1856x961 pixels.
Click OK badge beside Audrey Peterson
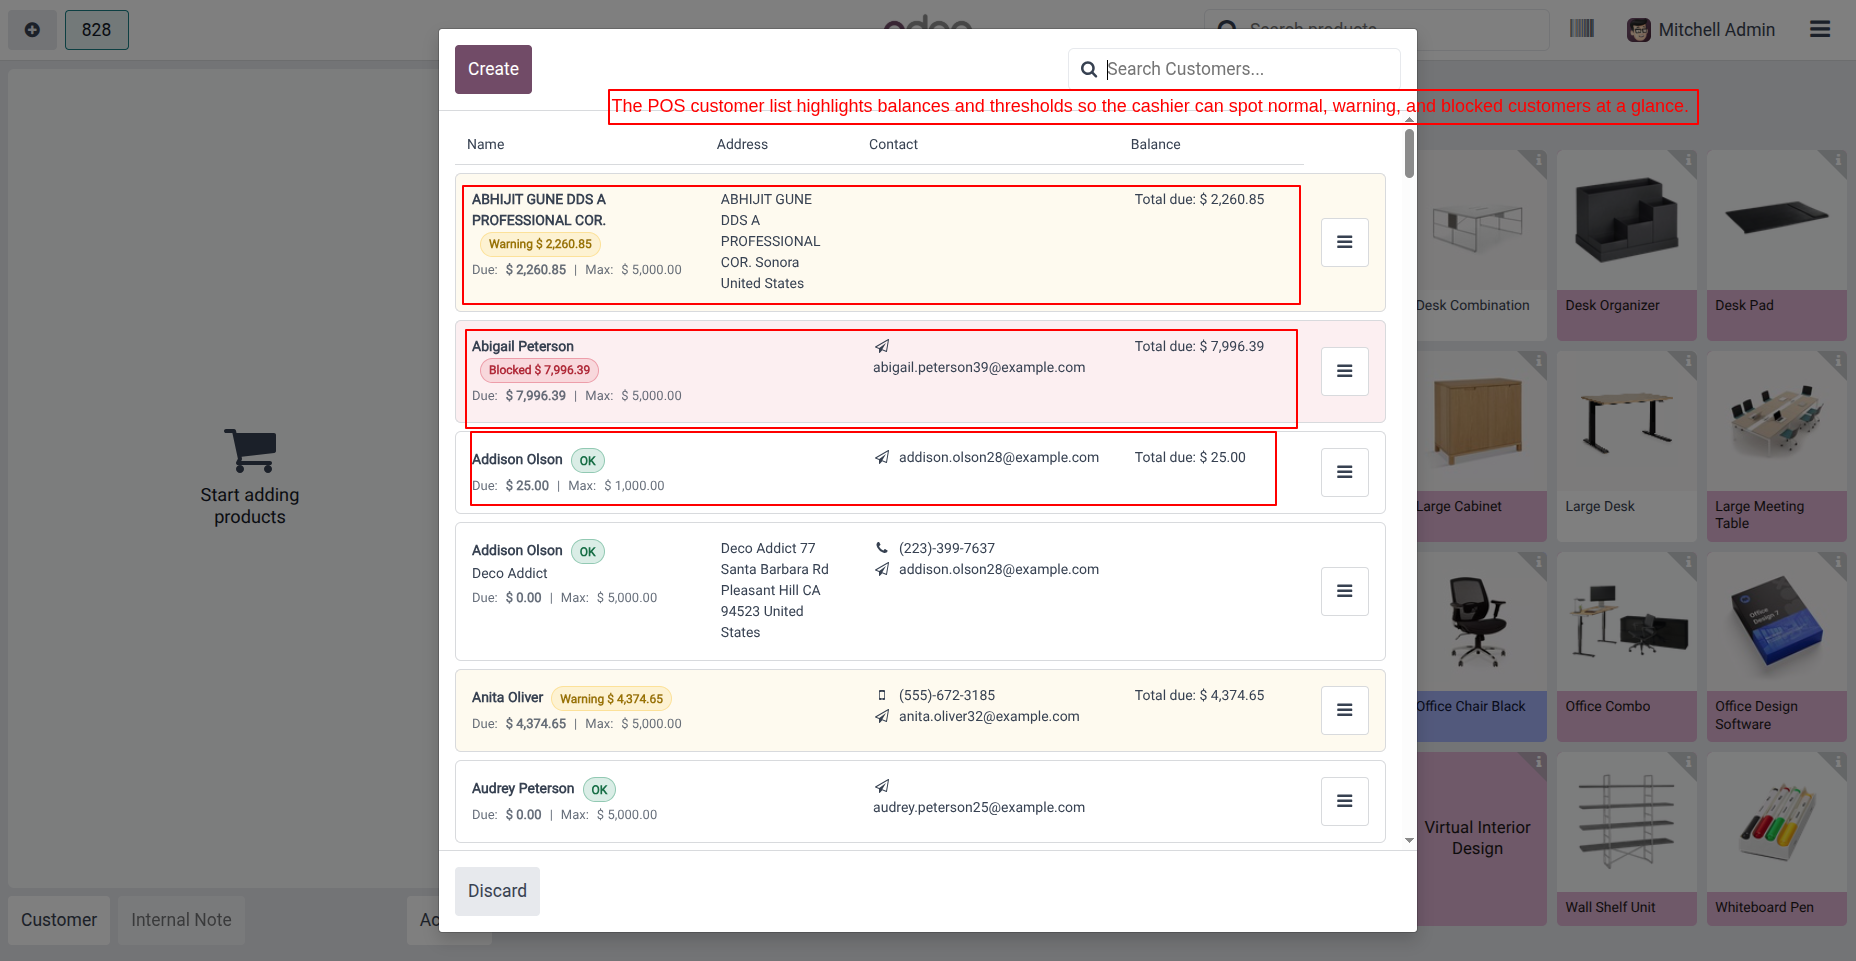coord(599,790)
